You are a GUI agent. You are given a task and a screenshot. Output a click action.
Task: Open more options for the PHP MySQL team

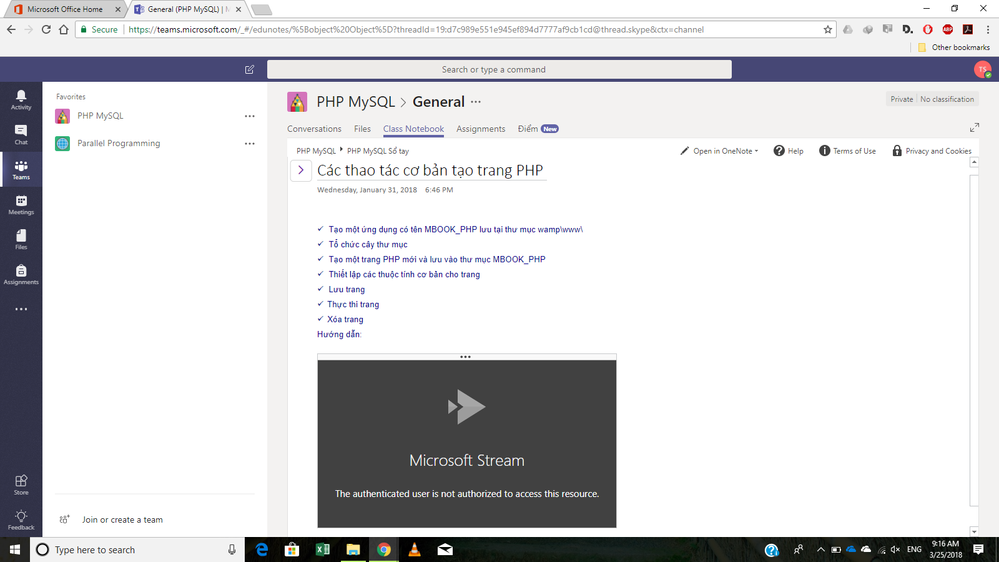tap(250, 116)
